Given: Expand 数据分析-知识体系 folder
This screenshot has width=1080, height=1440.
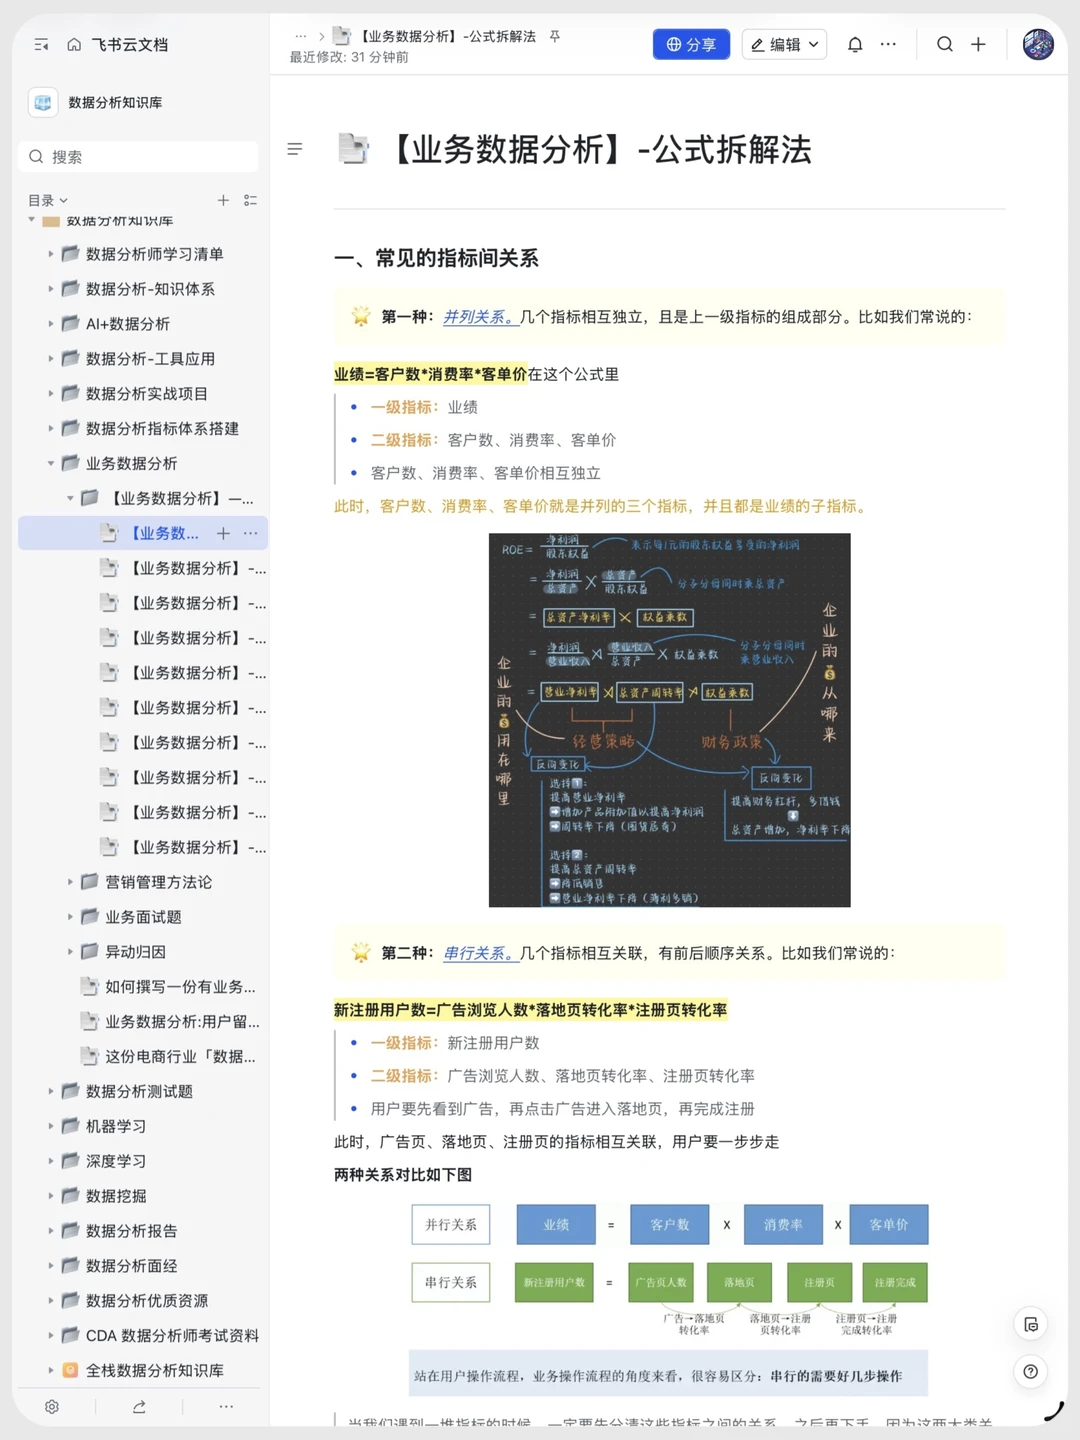Looking at the screenshot, I should tap(51, 289).
